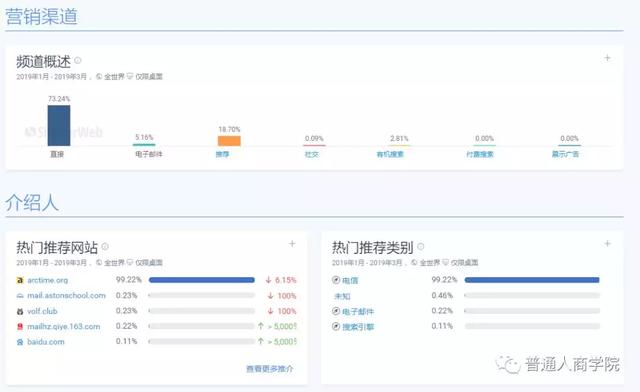Select the 社交 channel label
This screenshot has height=392, width=640.
tap(311, 154)
